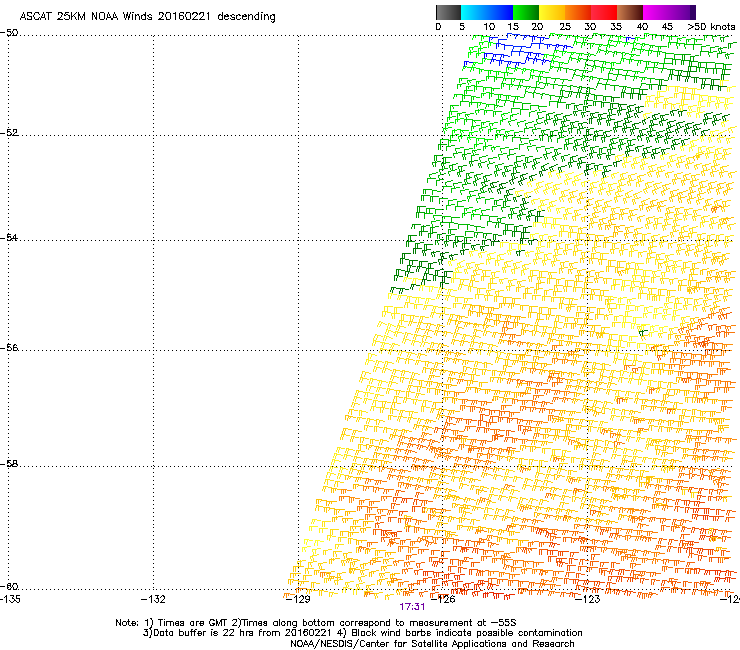Click the -123 longitude axis label
The image size is (740, 650).
(x=588, y=599)
